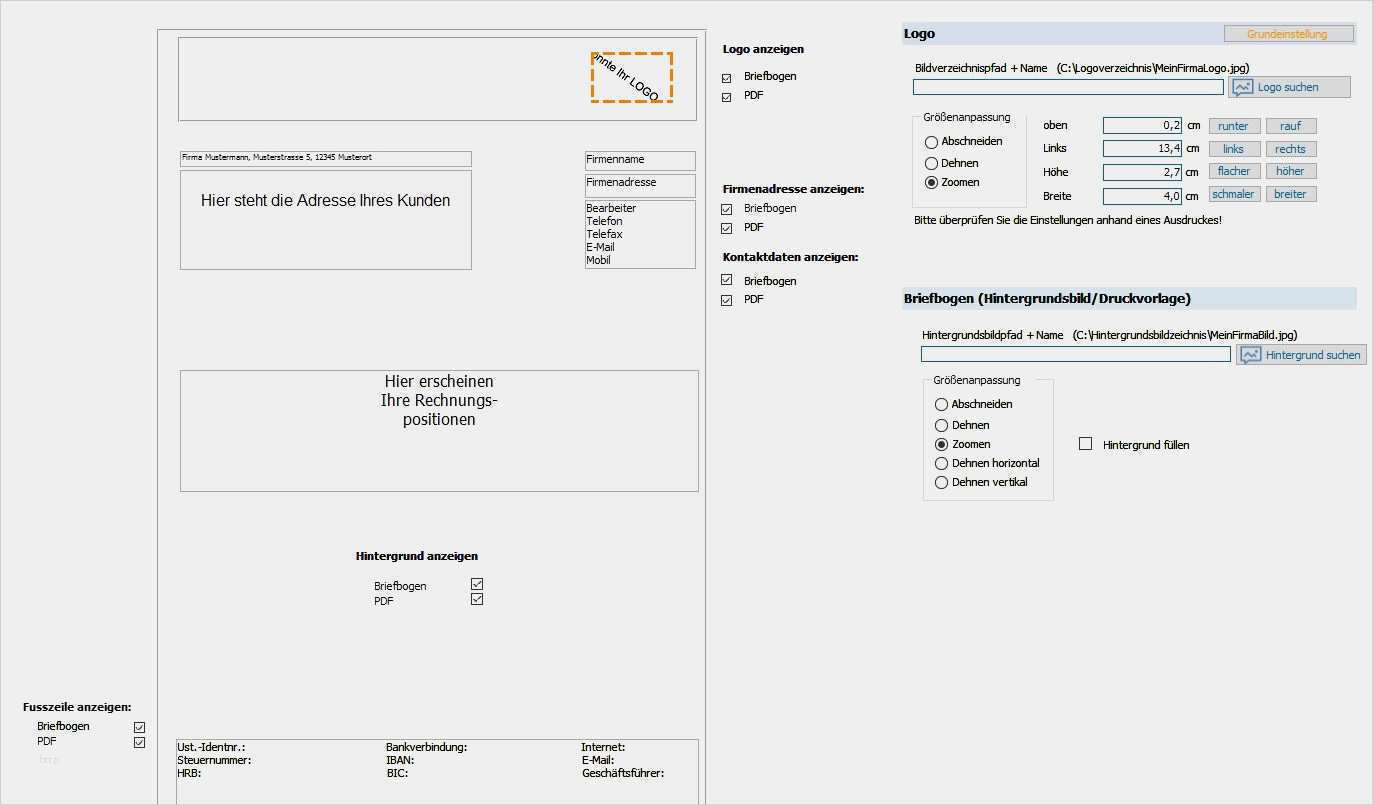Toggle Briefbogen checkbox under Logo anzeigen
1373x805 pixels.
coord(727,77)
